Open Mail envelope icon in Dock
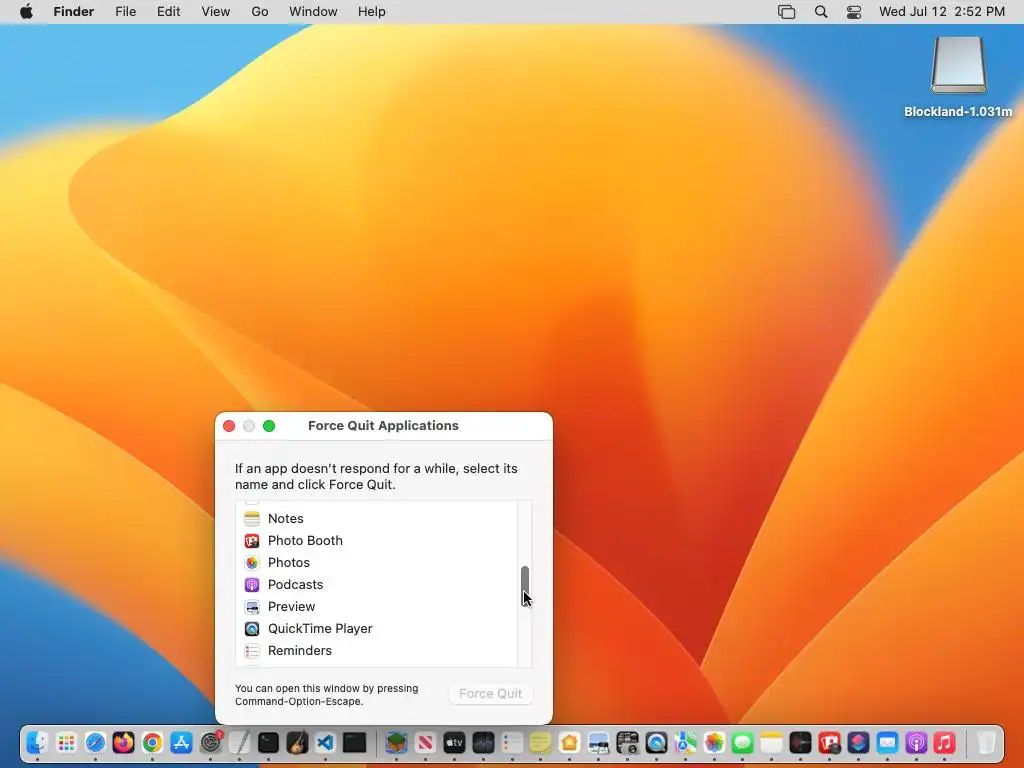 [887, 743]
